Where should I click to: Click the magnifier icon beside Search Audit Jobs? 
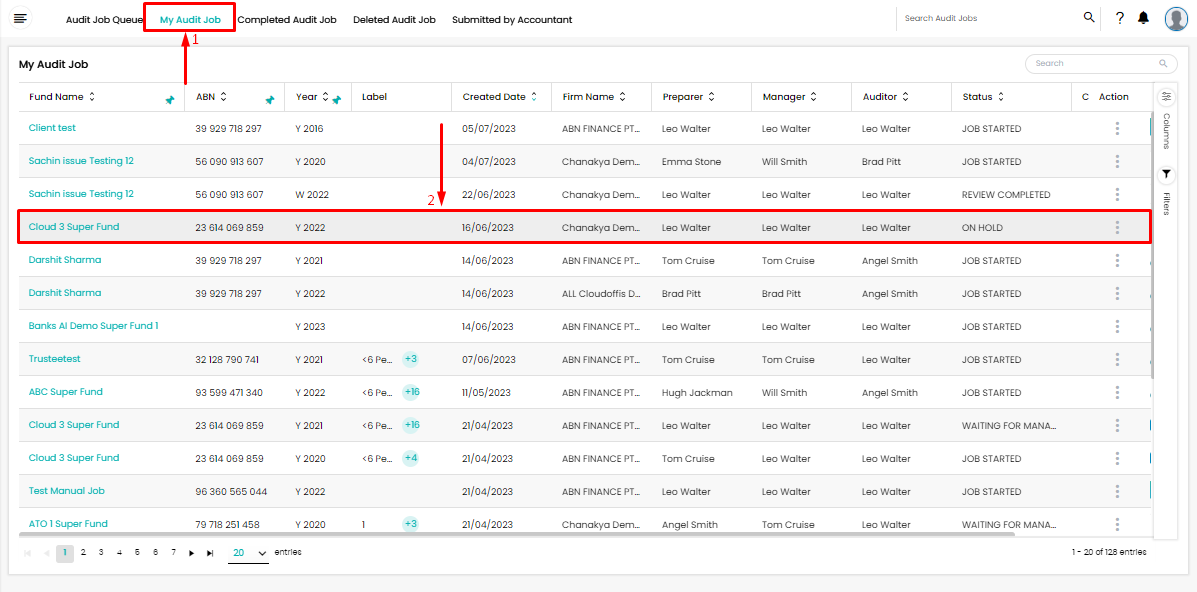pyautogui.click(x=1089, y=18)
